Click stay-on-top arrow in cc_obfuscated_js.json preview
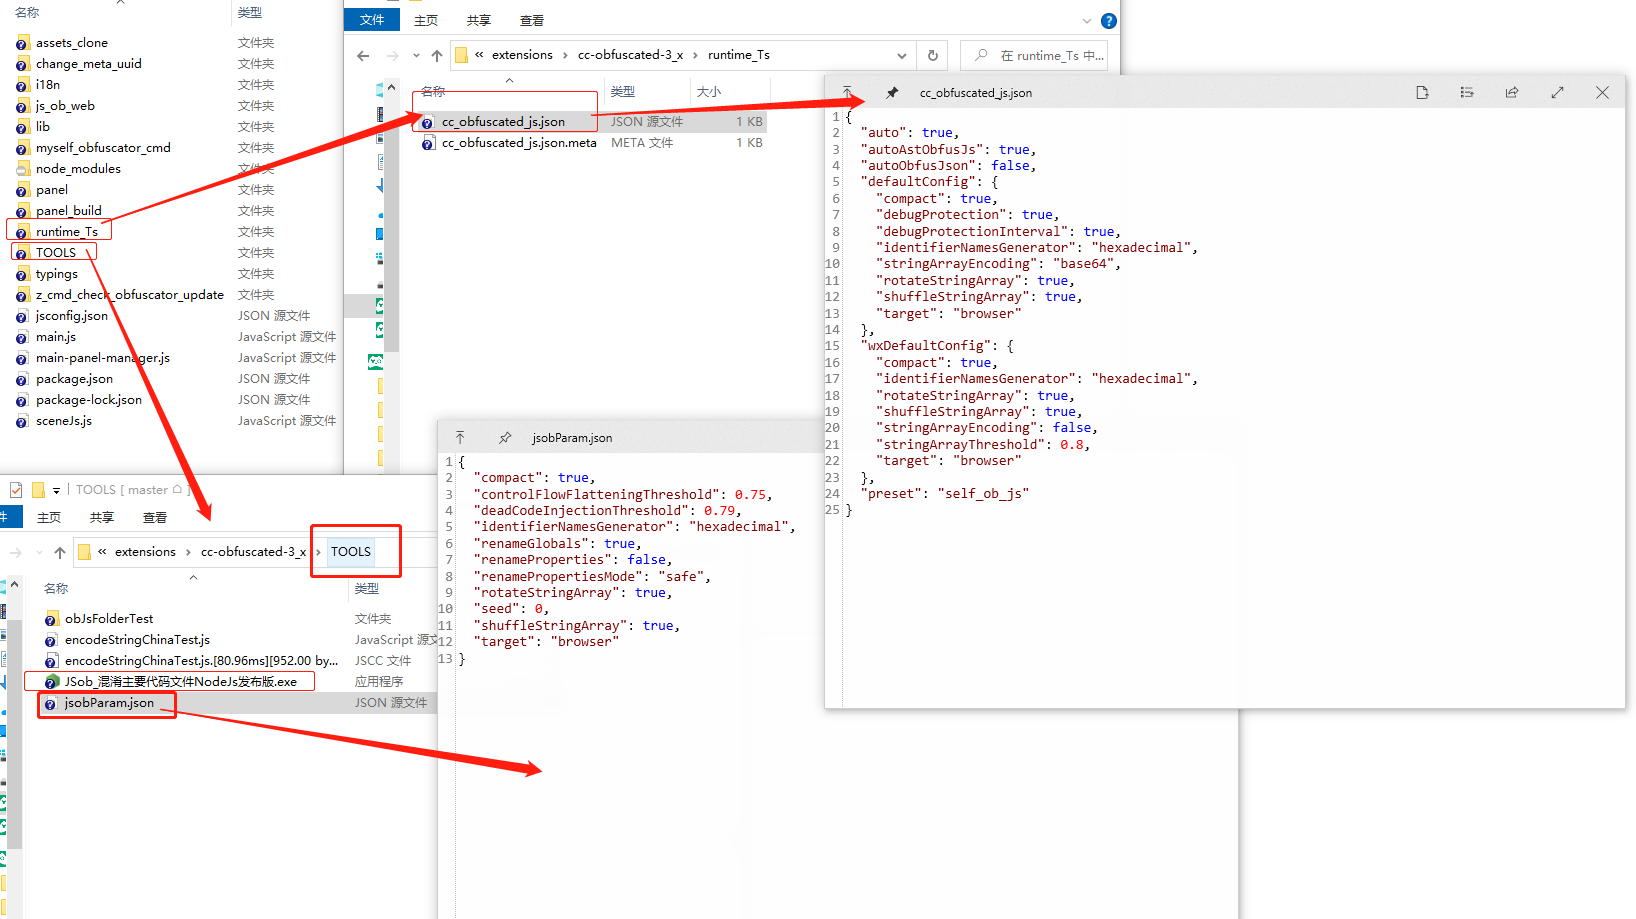Image resolution: width=1636 pixels, height=919 pixels. [x=847, y=92]
